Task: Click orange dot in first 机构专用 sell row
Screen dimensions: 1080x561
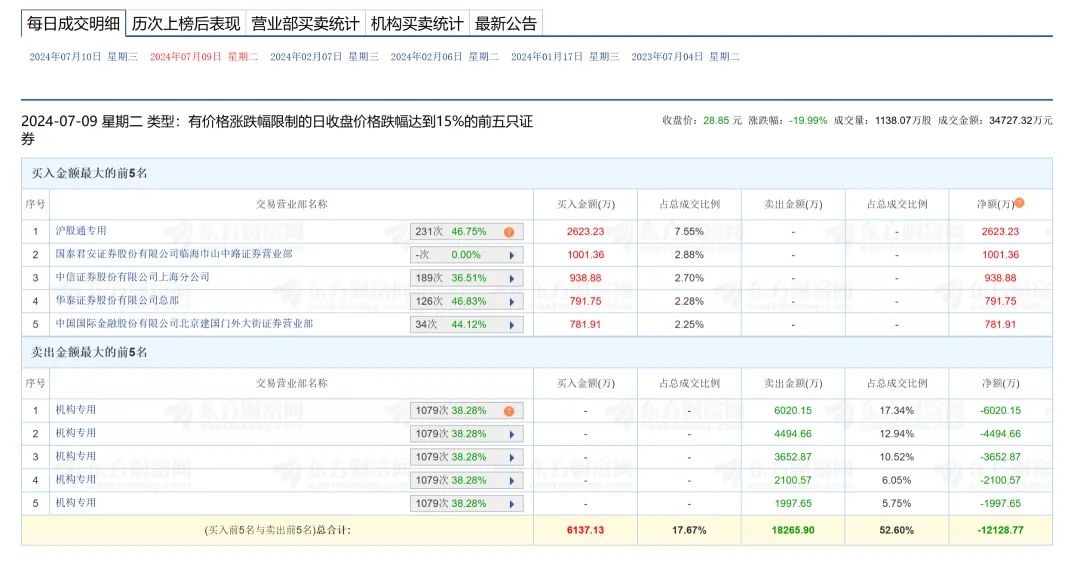Action: [509, 411]
